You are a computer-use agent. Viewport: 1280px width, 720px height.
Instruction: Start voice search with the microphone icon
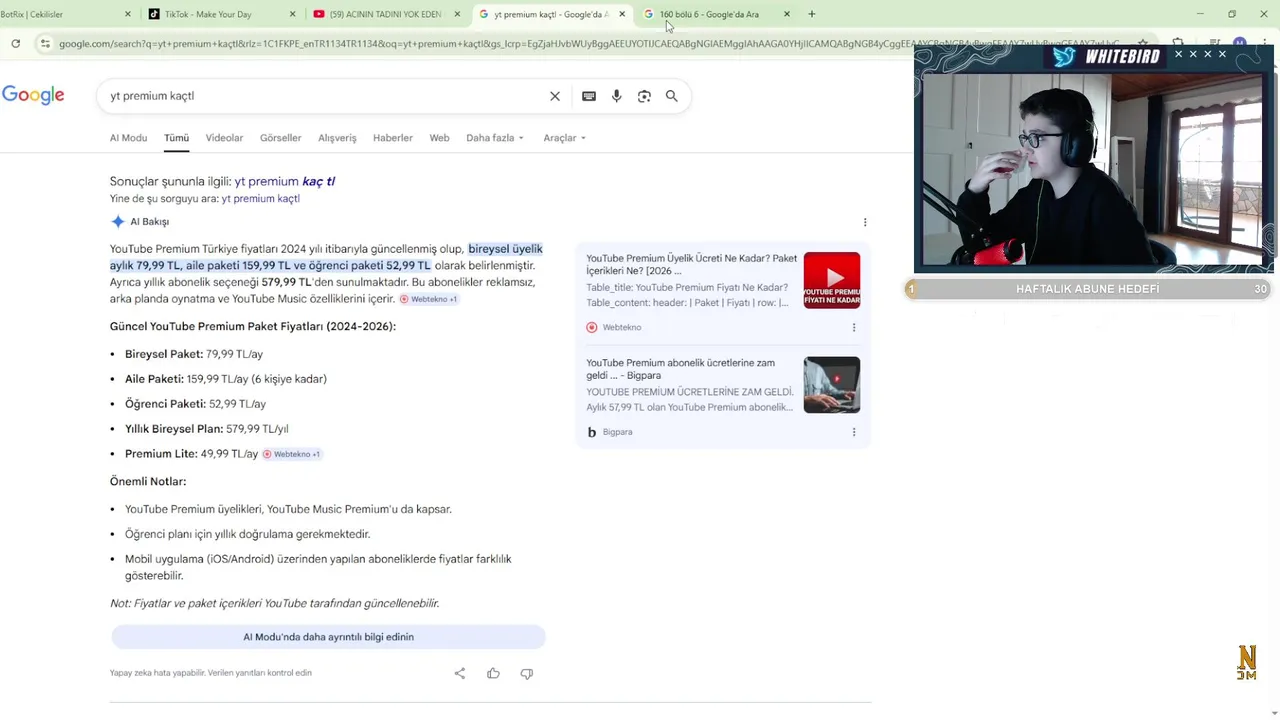click(x=616, y=96)
